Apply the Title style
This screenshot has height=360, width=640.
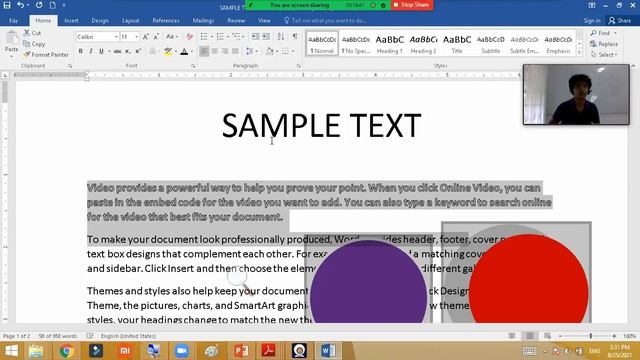click(457, 43)
